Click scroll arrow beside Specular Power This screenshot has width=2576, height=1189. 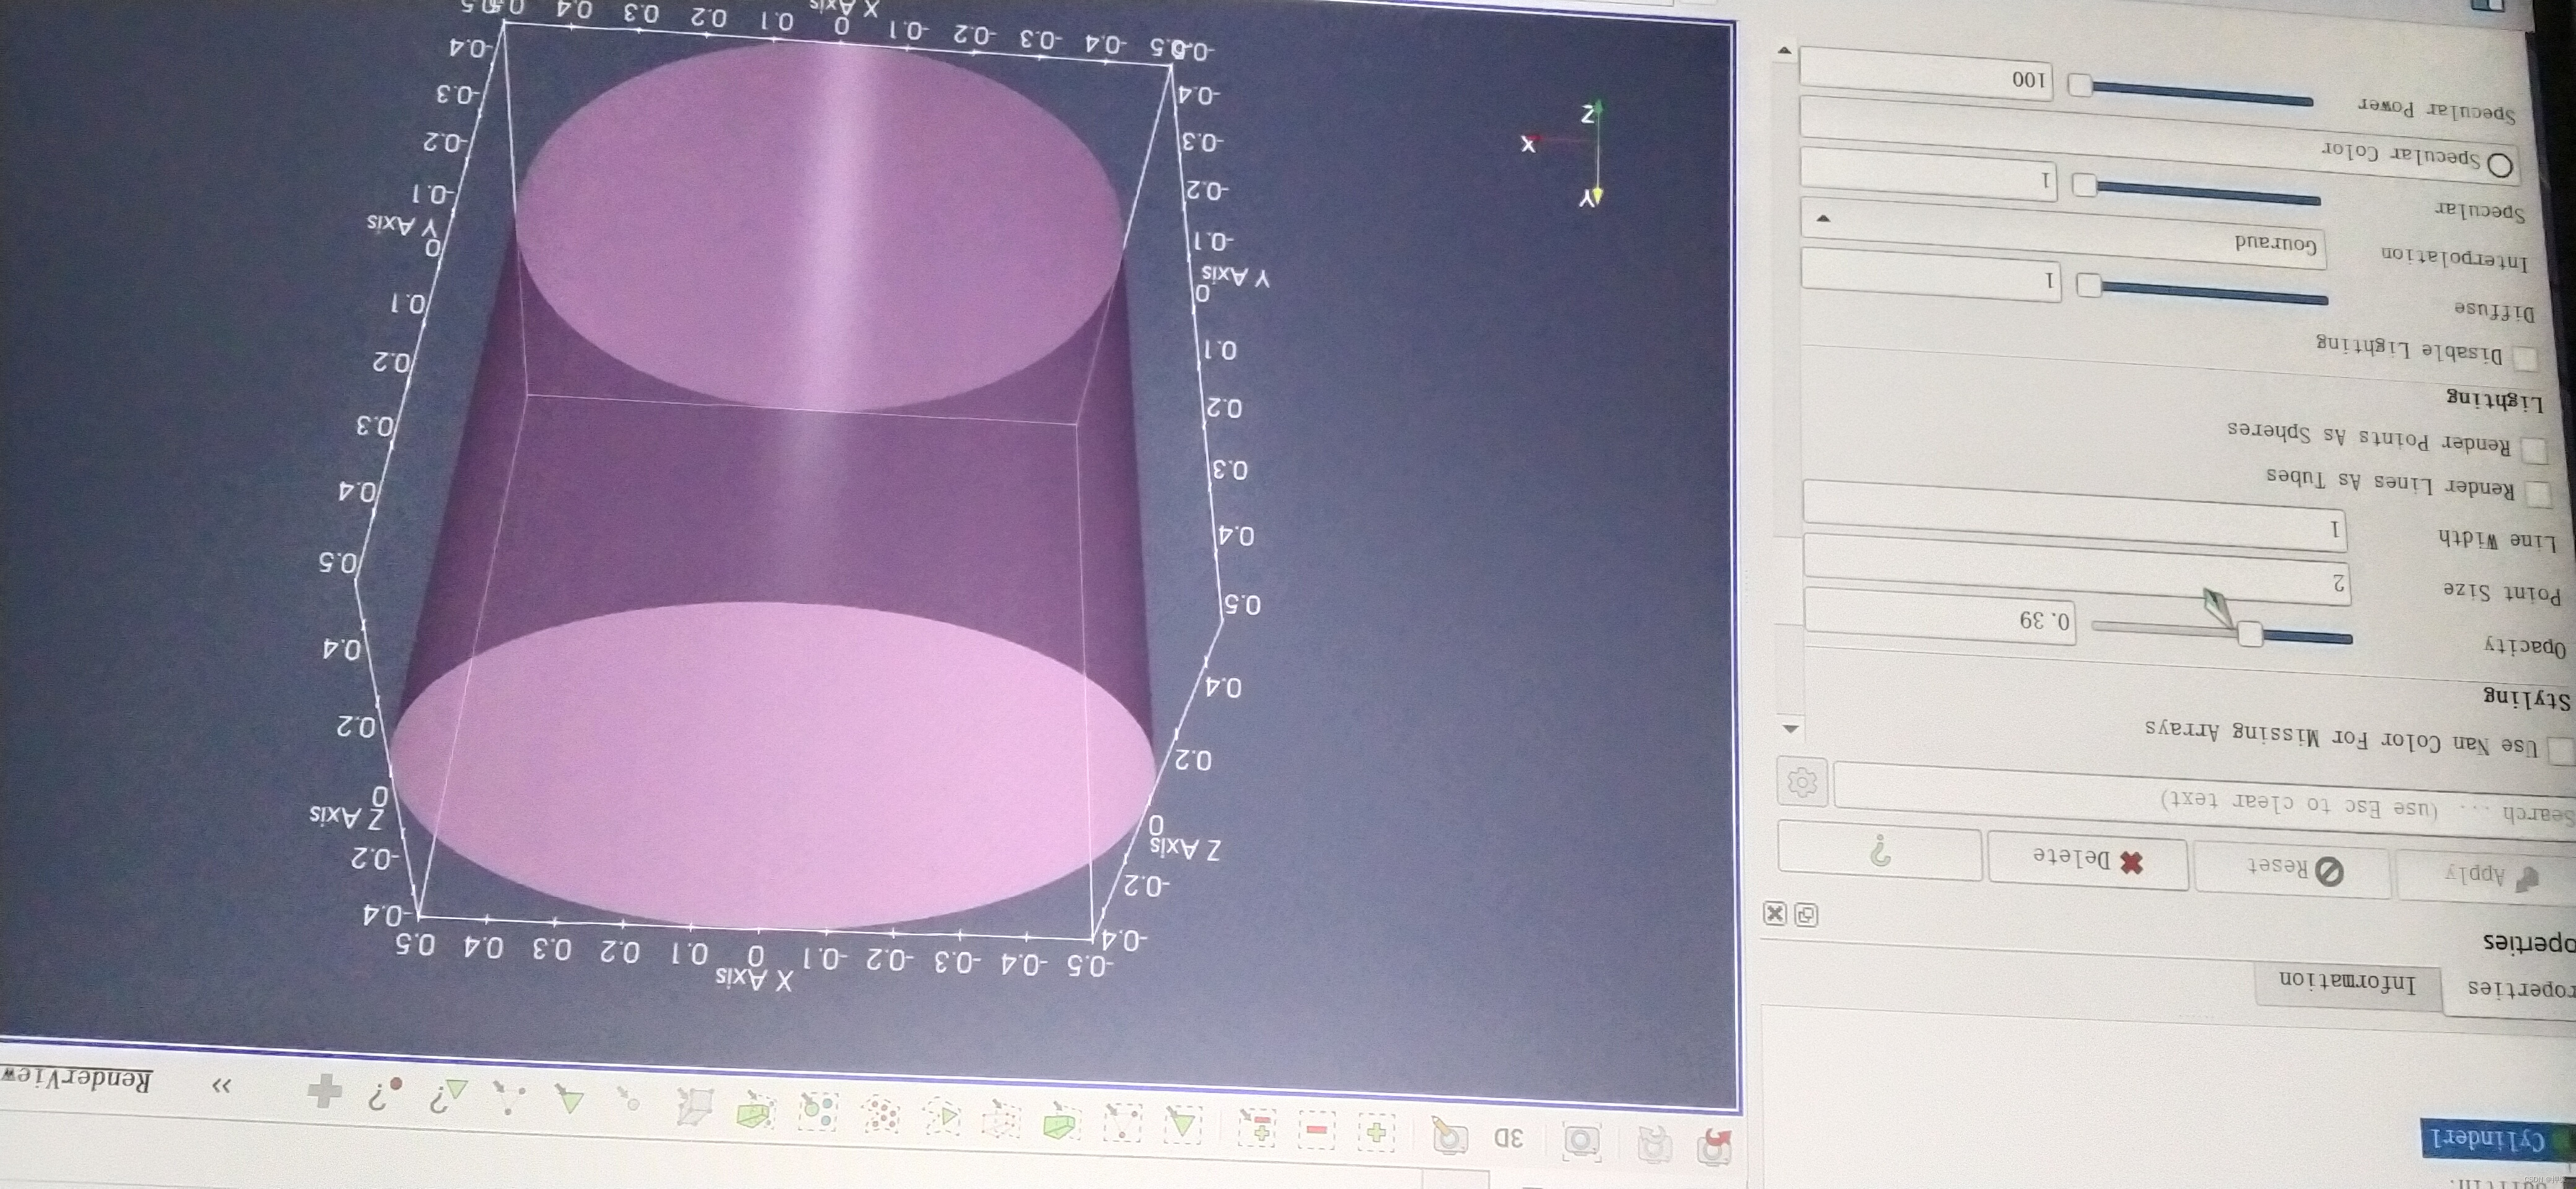pos(1785,50)
